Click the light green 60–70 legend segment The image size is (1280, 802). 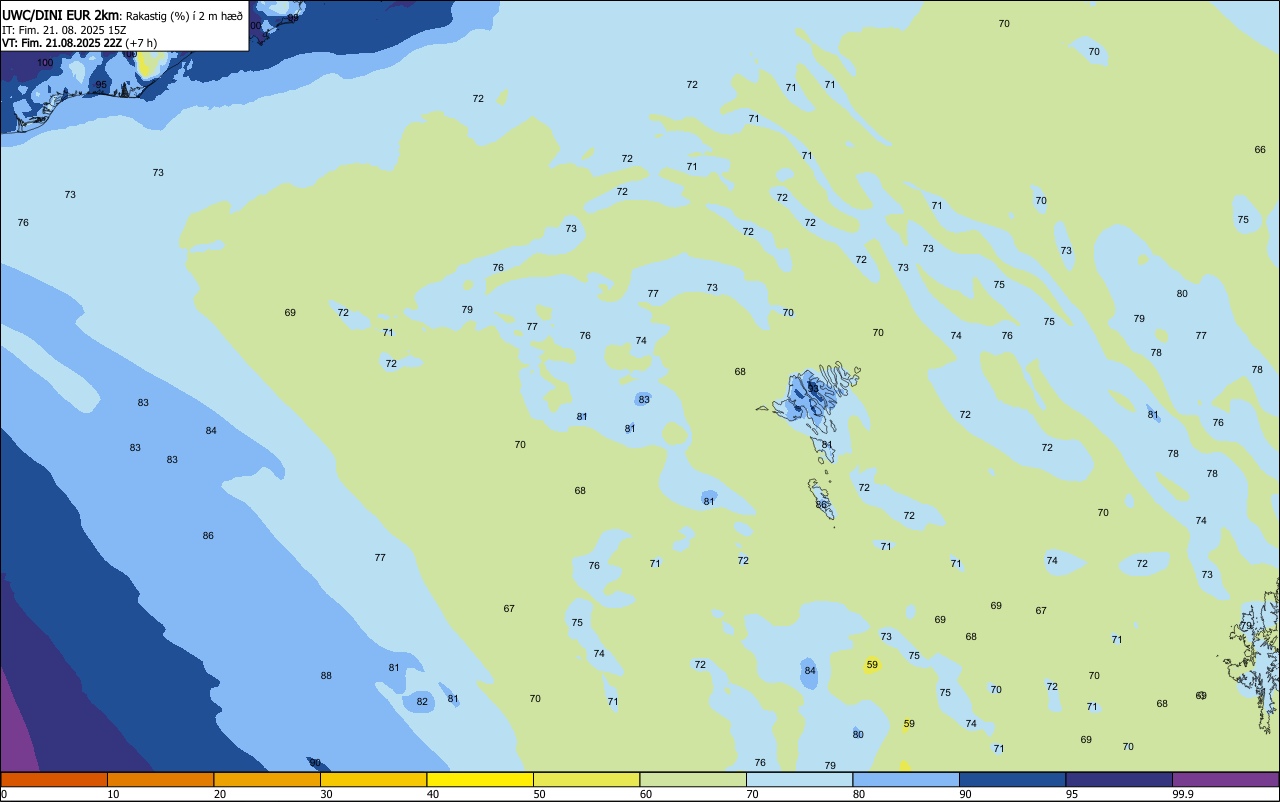coord(693,779)
